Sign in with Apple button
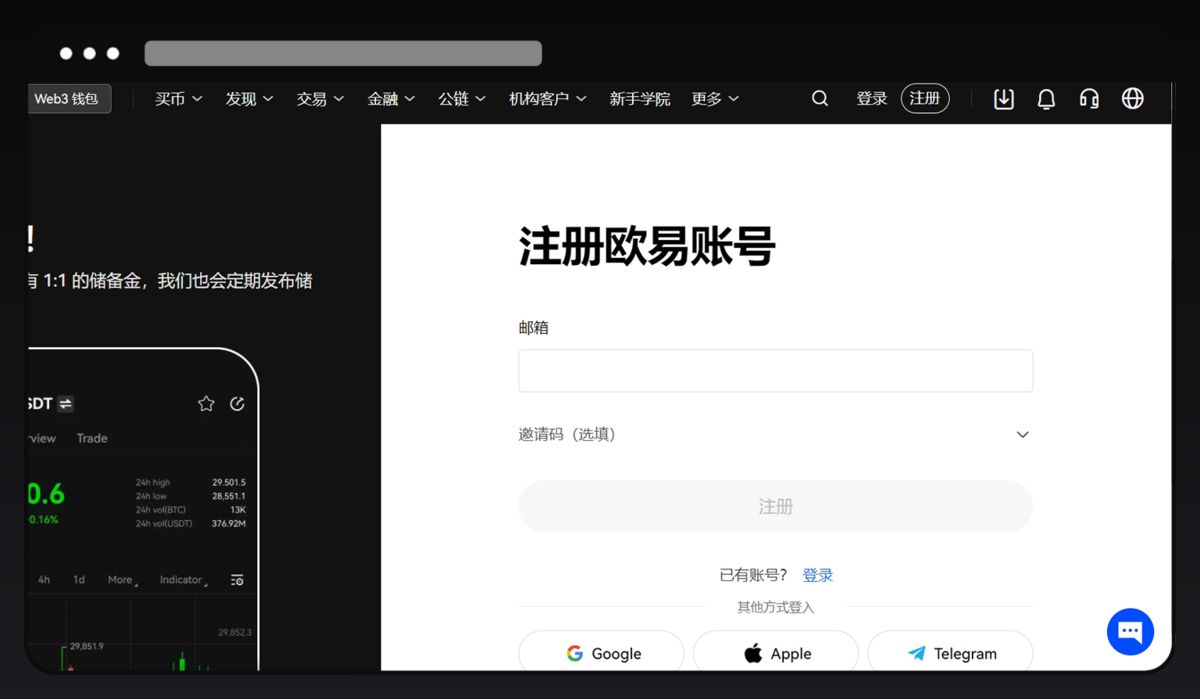The height and width of the screenshot is (699, 1200). pyautogui.click(x=776, y=653)
